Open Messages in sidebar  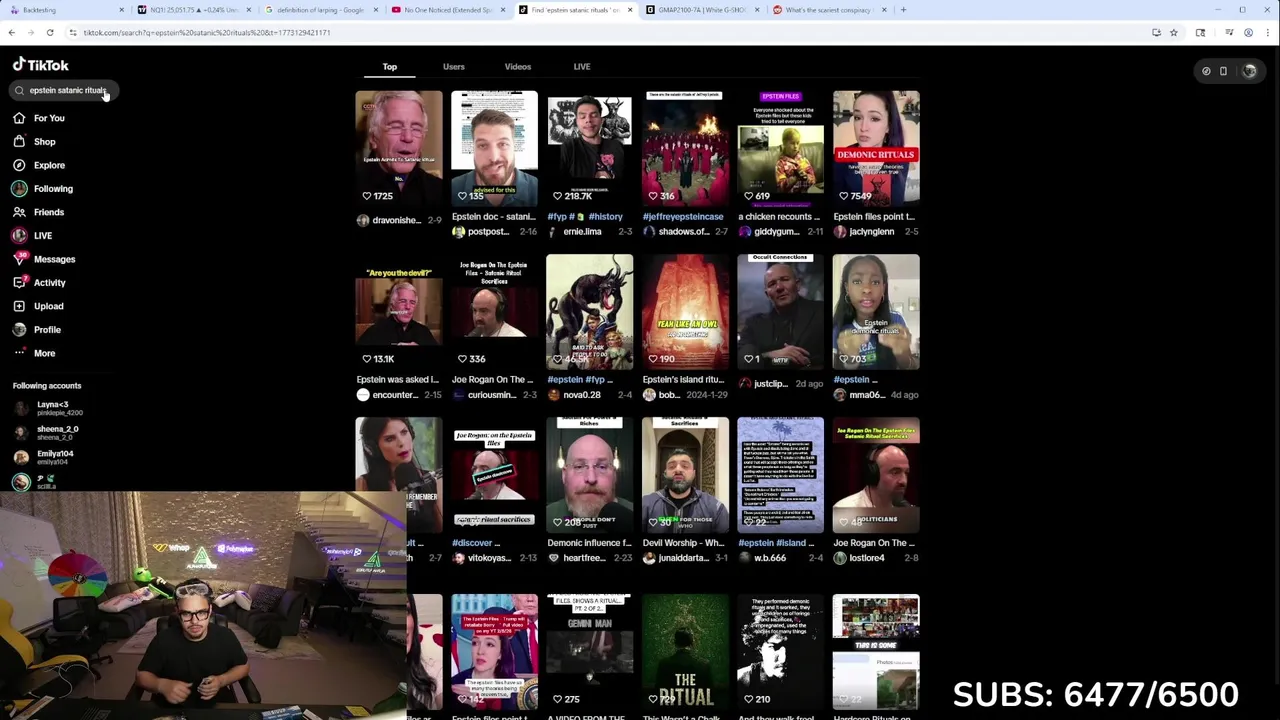coord(44,259)
